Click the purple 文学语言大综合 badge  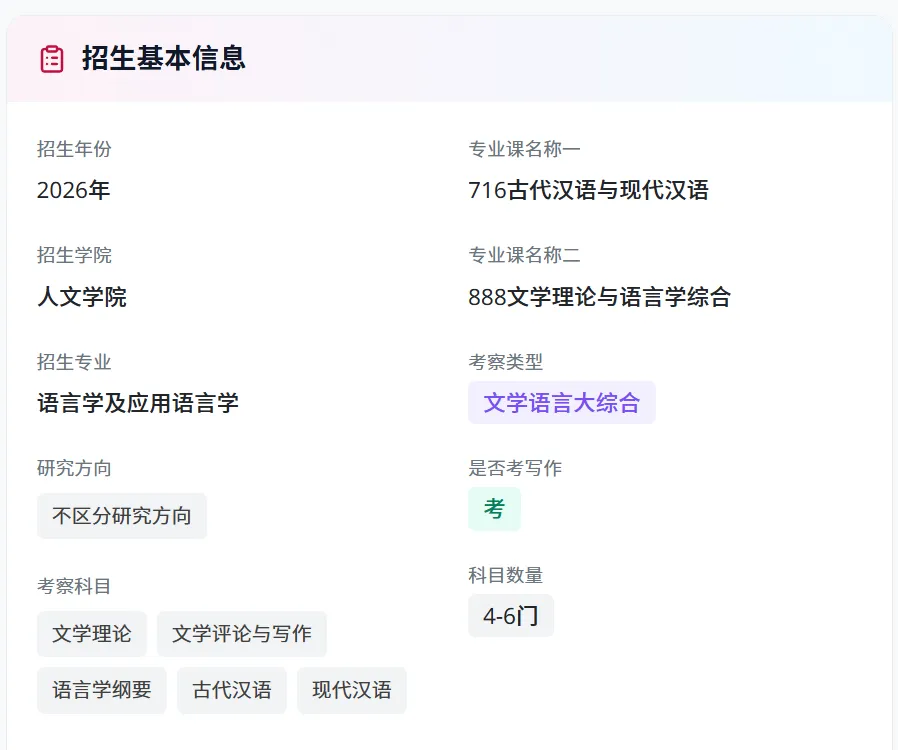(562, 403)
